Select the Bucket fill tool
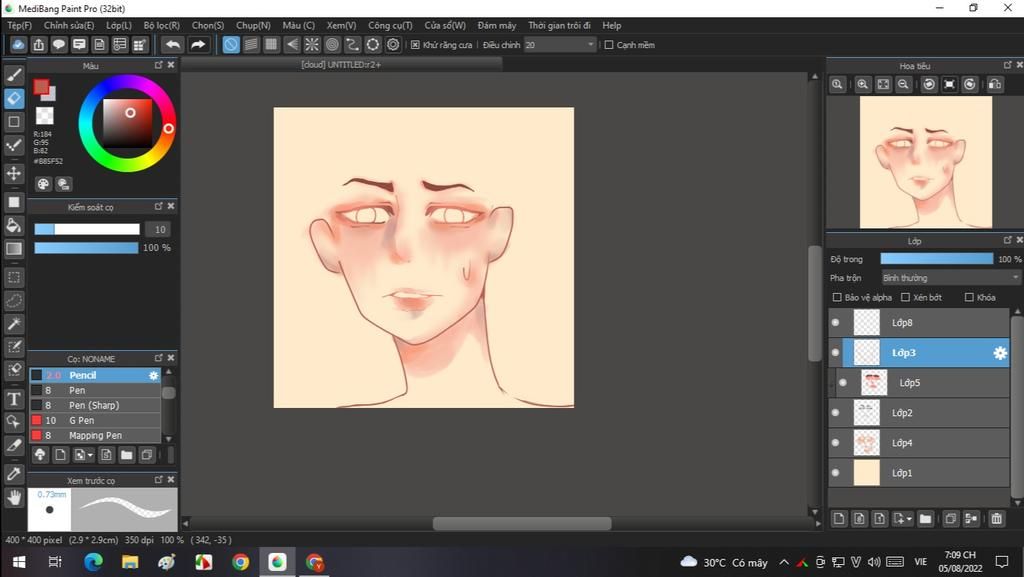The width and height of the screenshot is (1024, 577). click(14, 225)
